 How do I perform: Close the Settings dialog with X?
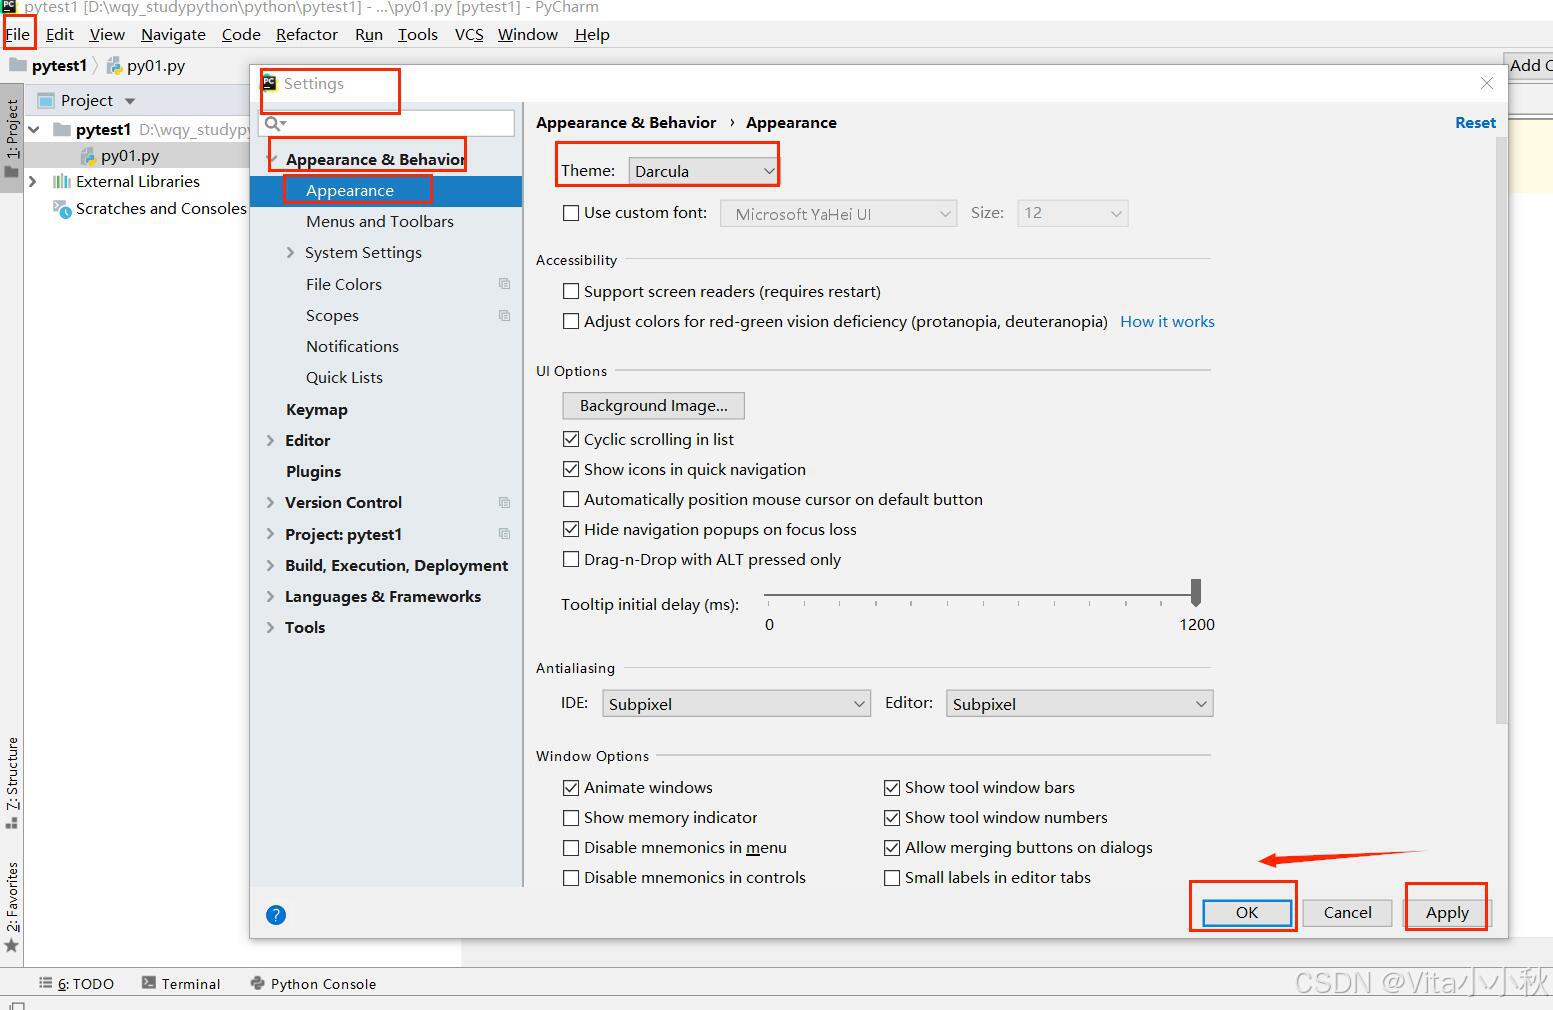click(1487, 83)
